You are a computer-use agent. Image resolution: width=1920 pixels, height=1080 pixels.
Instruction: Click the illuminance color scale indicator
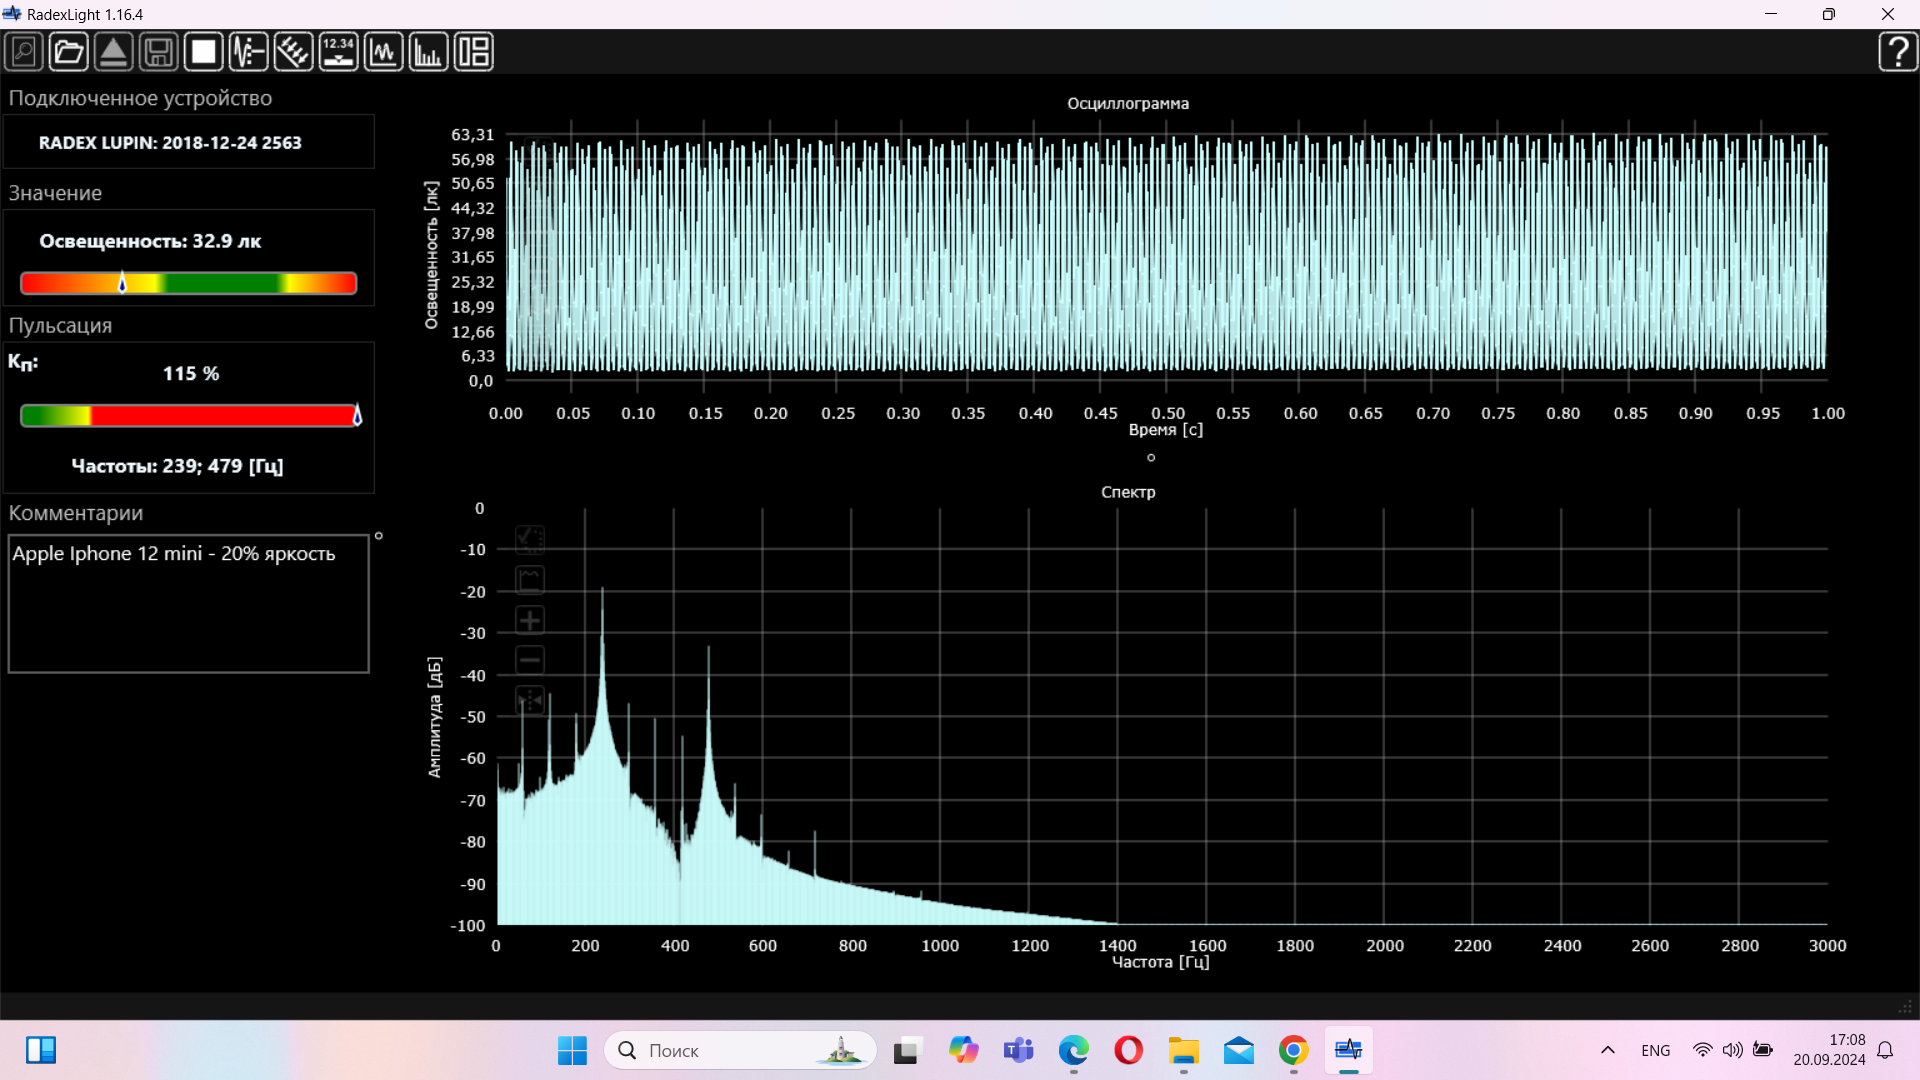(188, 283)
